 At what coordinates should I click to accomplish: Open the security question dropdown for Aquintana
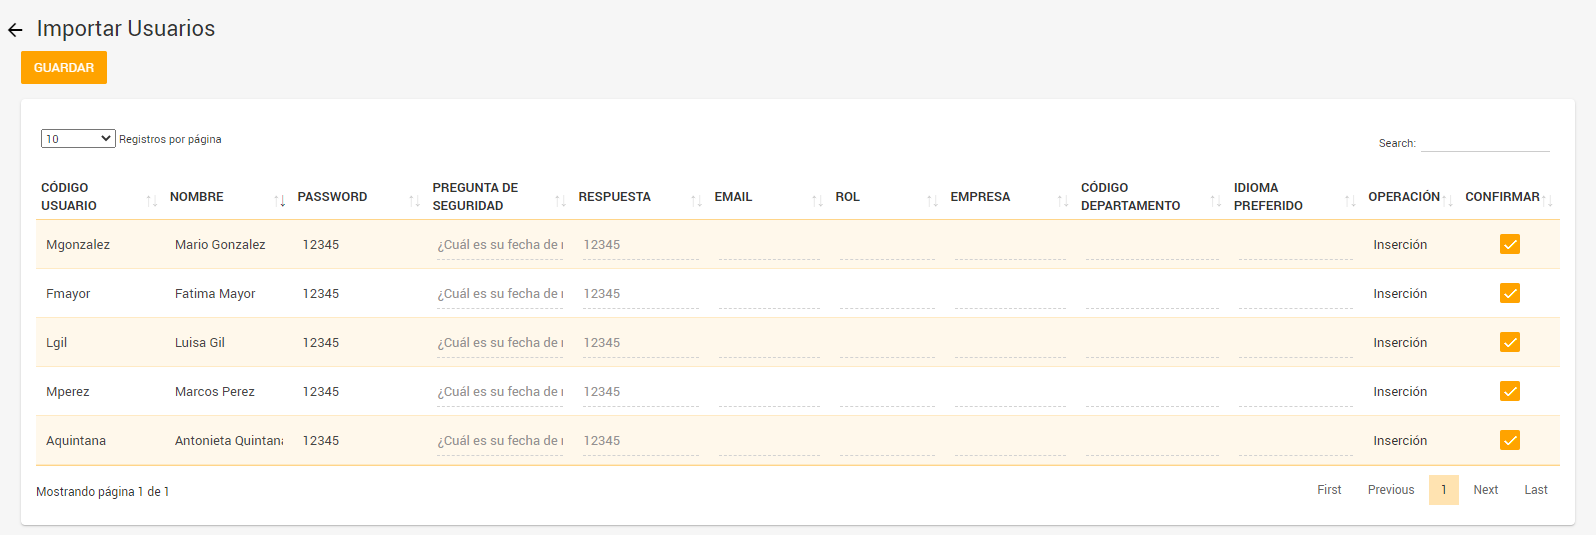tap(500, 441)
